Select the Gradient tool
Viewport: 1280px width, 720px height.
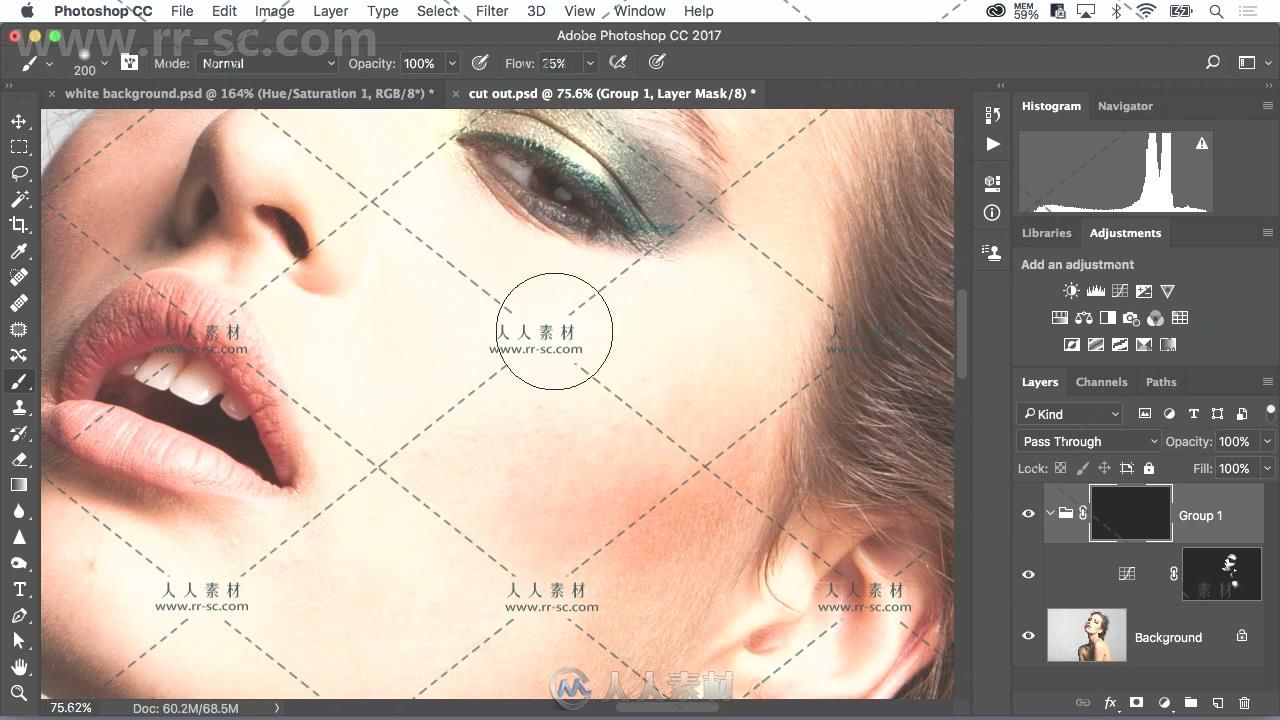(19, 485)
